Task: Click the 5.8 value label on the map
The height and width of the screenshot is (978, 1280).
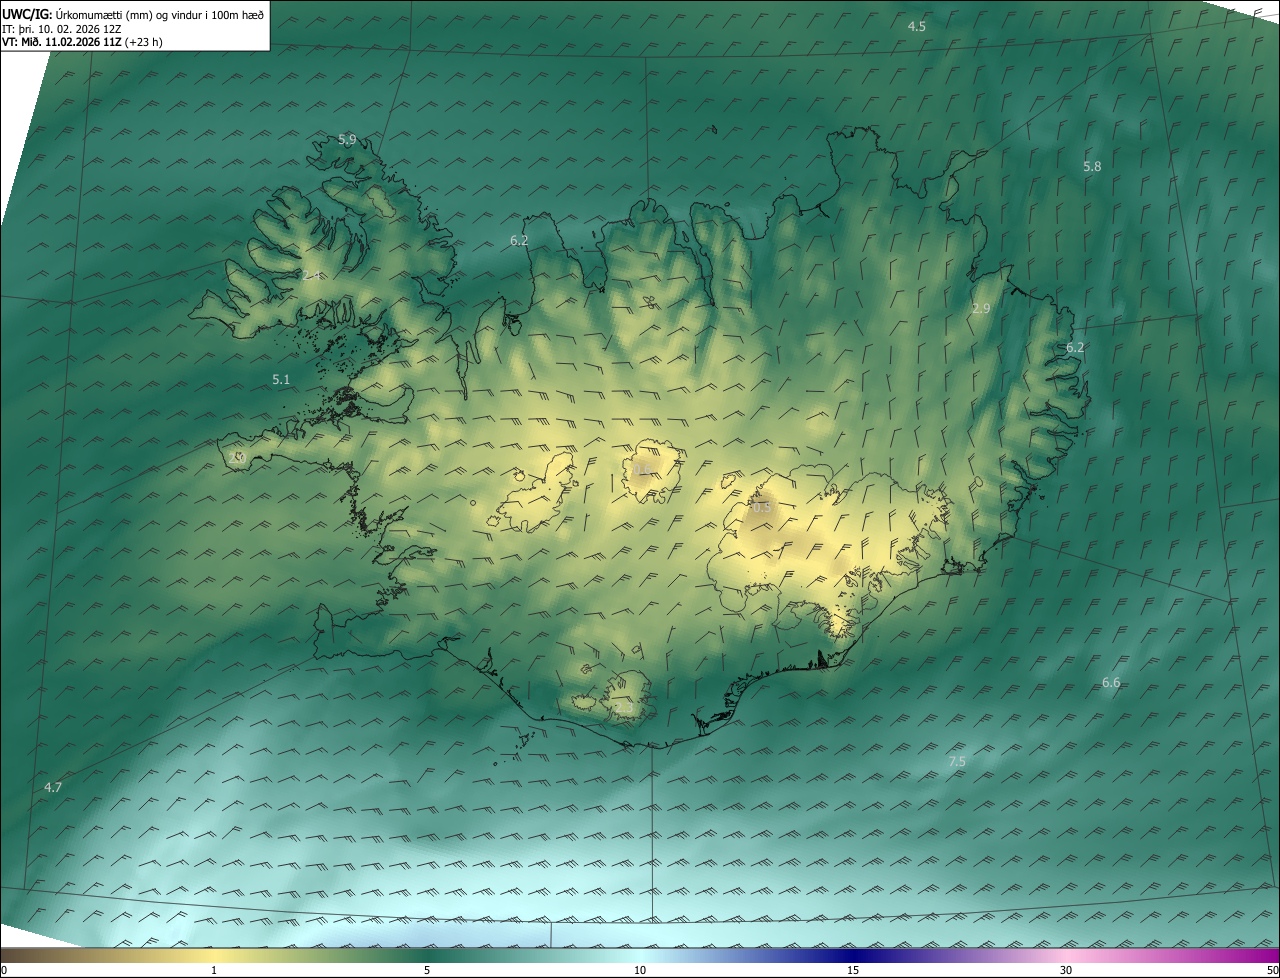Action: tap(1092, 167)
